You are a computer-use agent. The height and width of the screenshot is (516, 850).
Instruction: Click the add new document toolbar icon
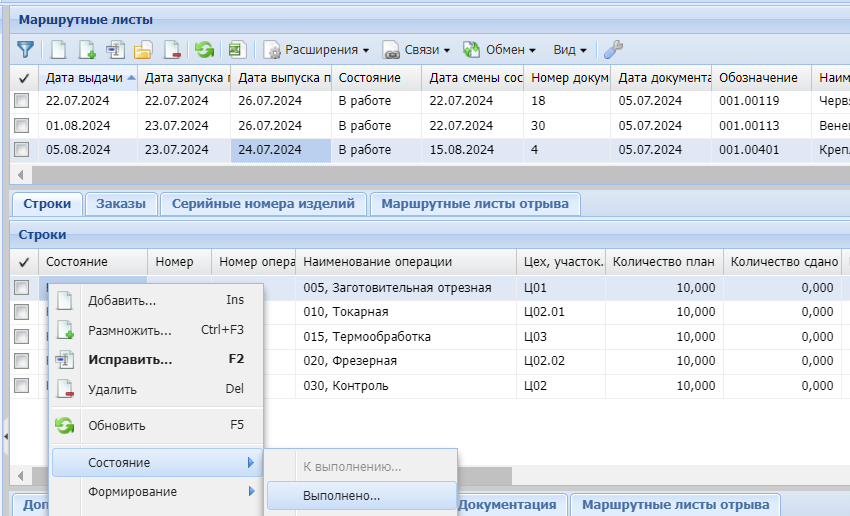tap(59, 49)
